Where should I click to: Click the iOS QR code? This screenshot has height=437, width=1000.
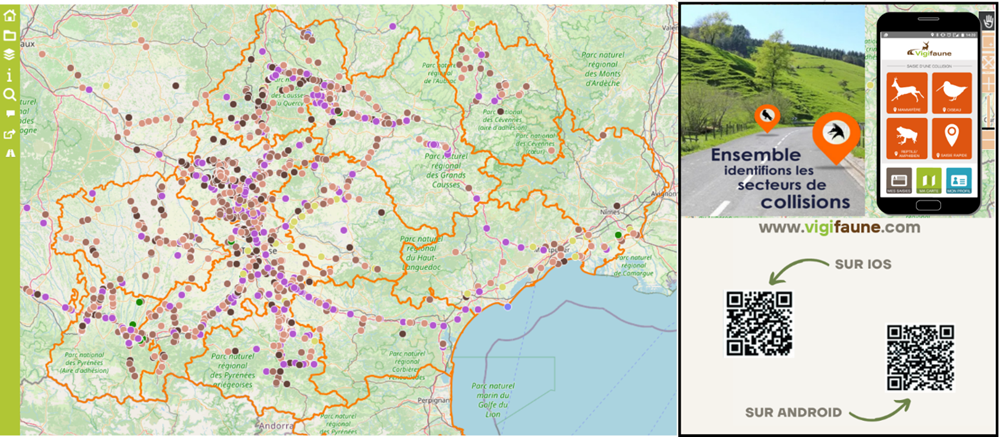click(759, 324)
